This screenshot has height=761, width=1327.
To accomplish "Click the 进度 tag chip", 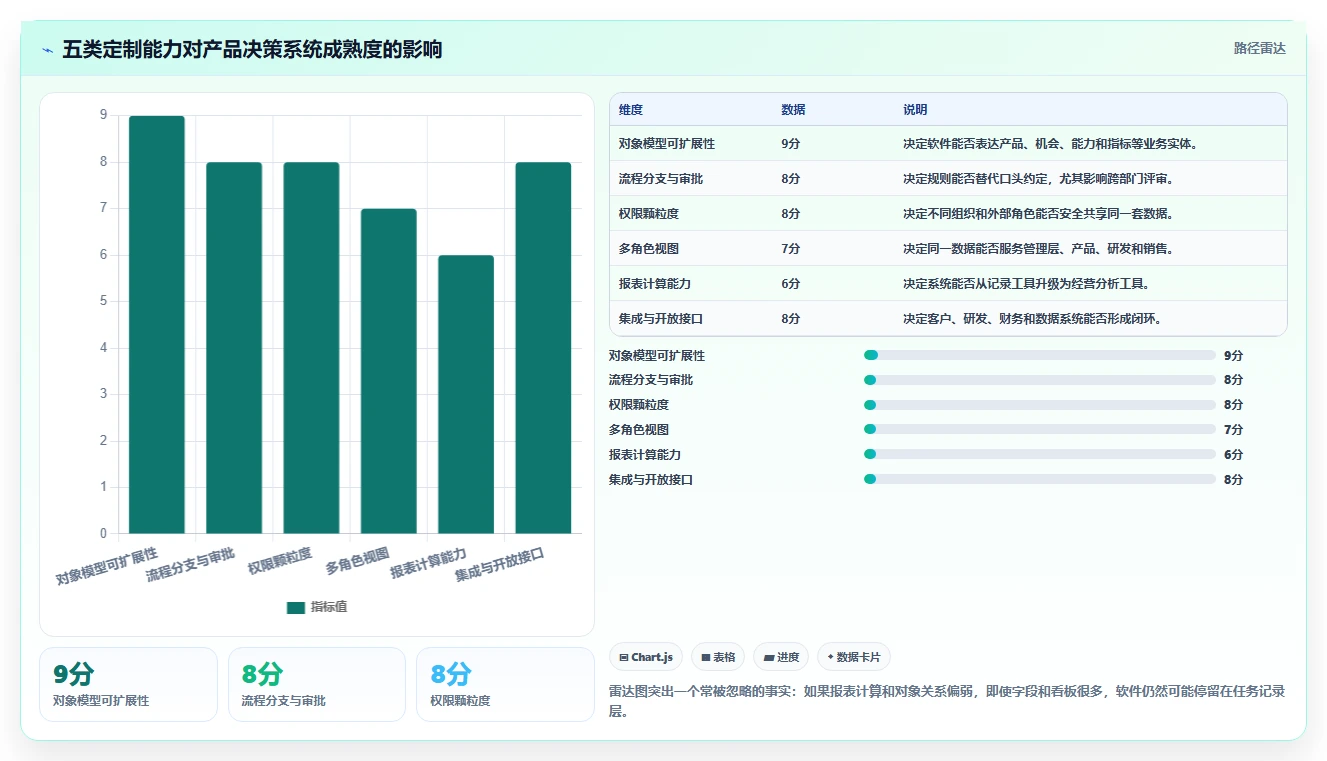I will (x=781, y=657).
